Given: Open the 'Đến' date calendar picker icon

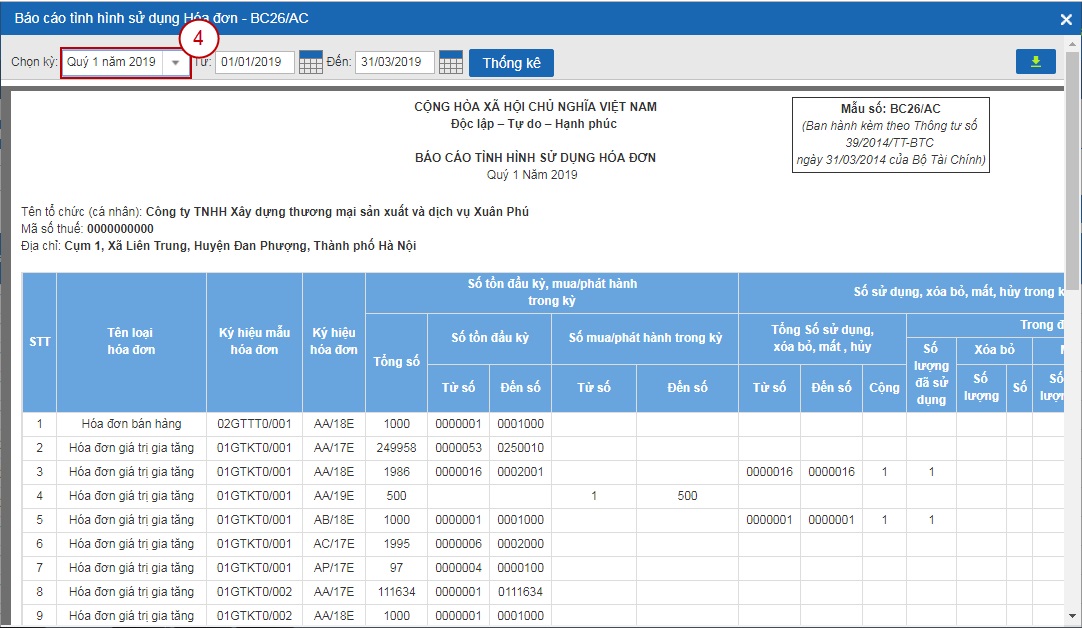Looking at the screenshot, I should click(x=451, y=62).
